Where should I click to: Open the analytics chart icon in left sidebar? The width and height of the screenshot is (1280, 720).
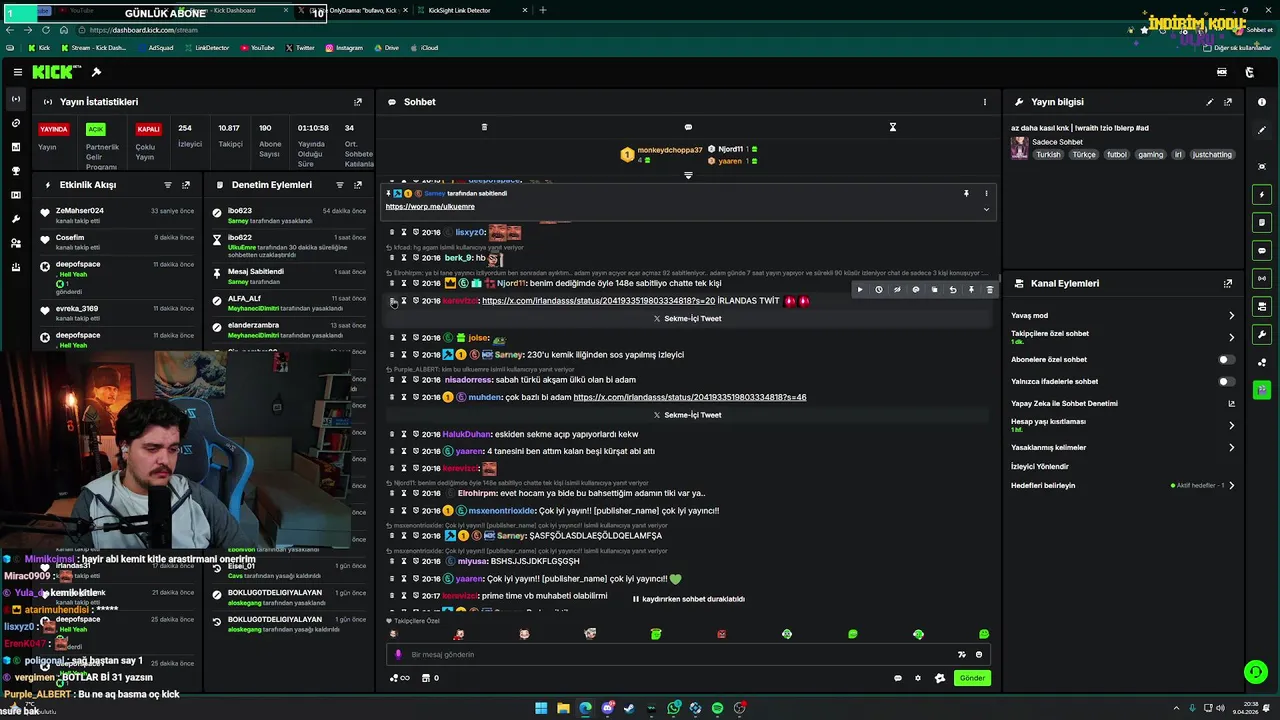pyautogui.click(x=15, y=147)
